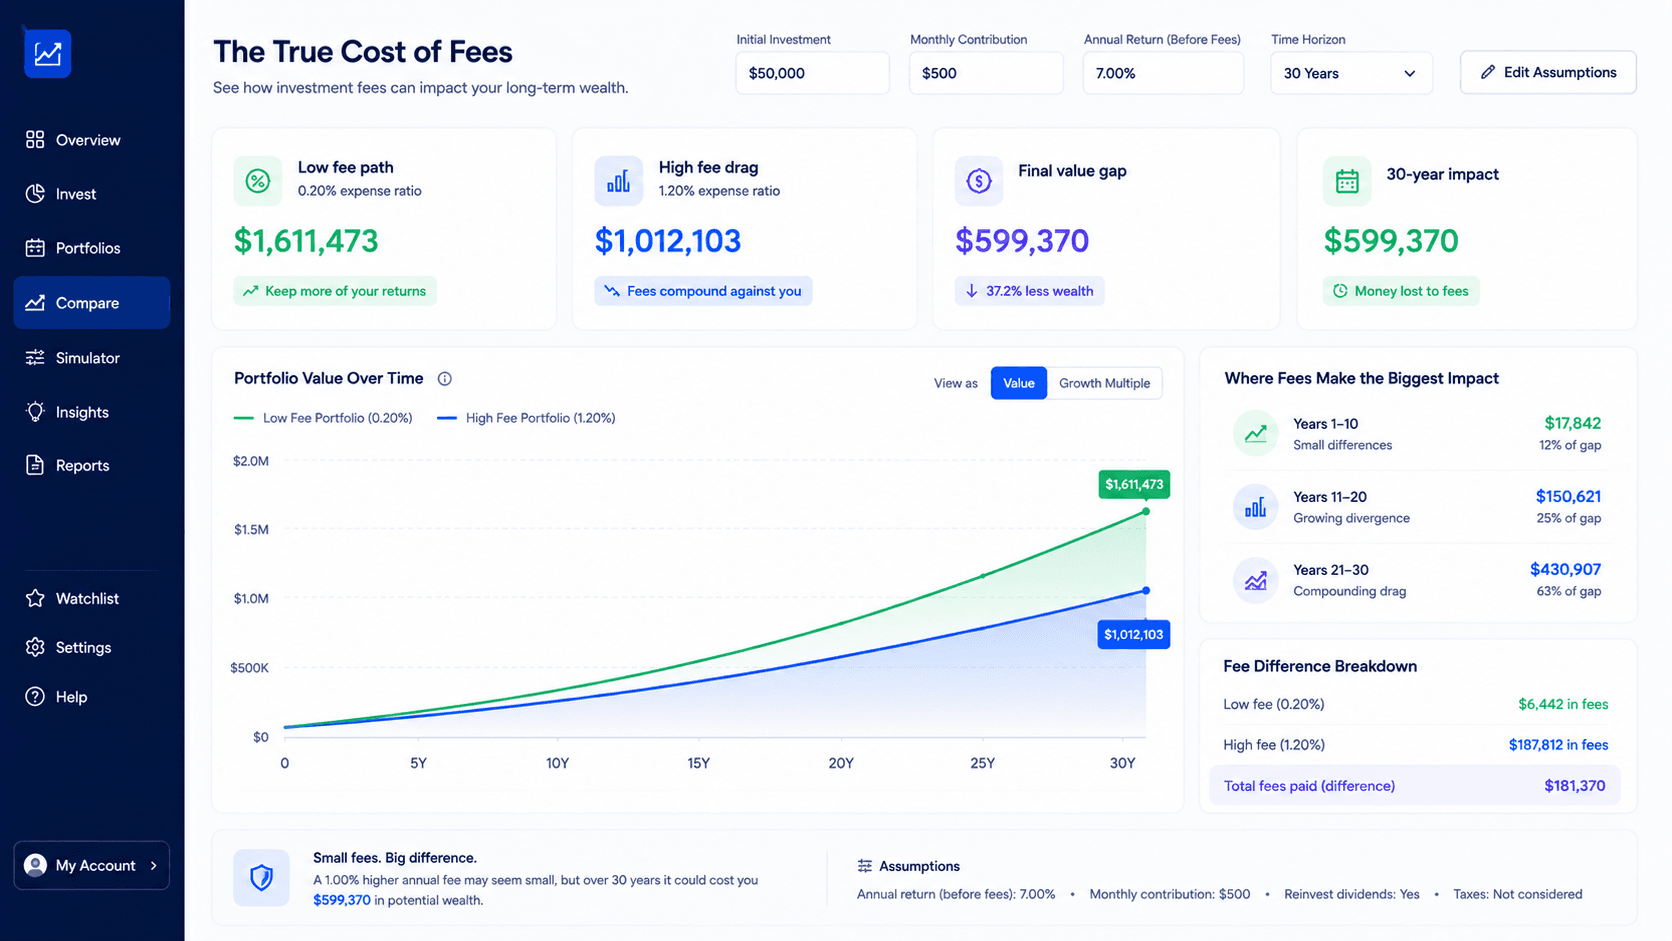Click the Low fee (0.20%) breakdown row
Screen dimensions: 1672x941
[x=1415, y=704]
